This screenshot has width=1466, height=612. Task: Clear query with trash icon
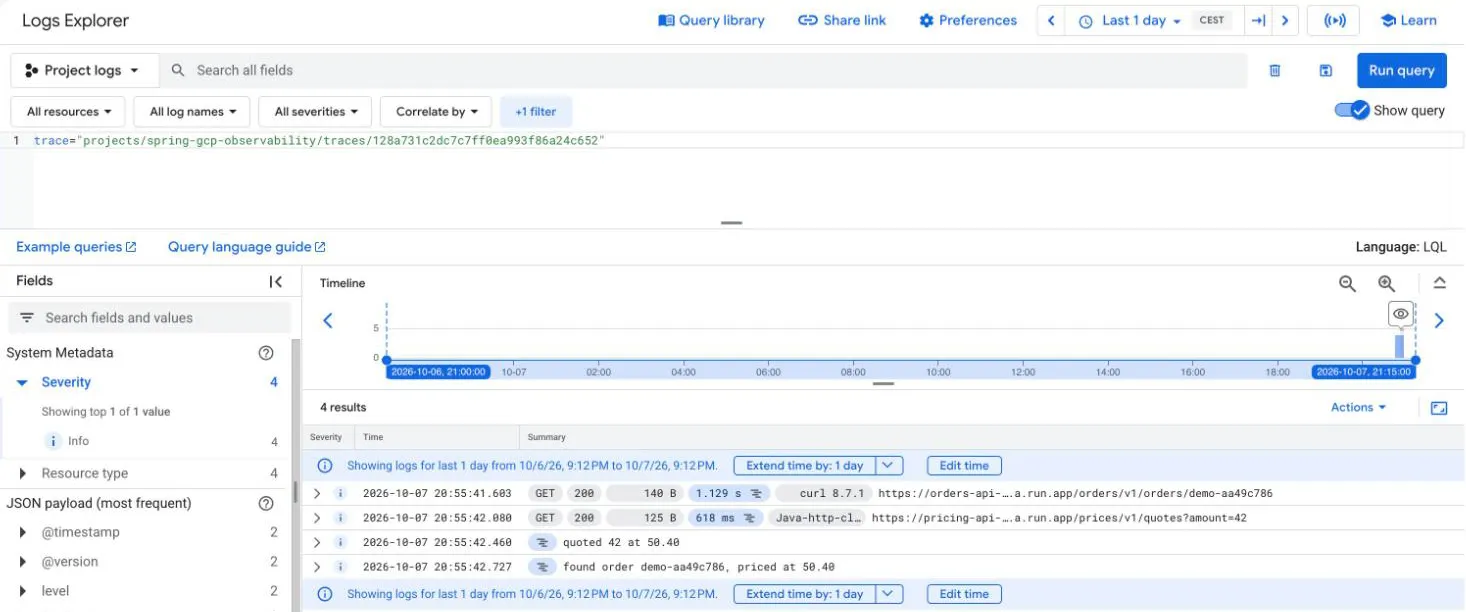coord(1275,71)
